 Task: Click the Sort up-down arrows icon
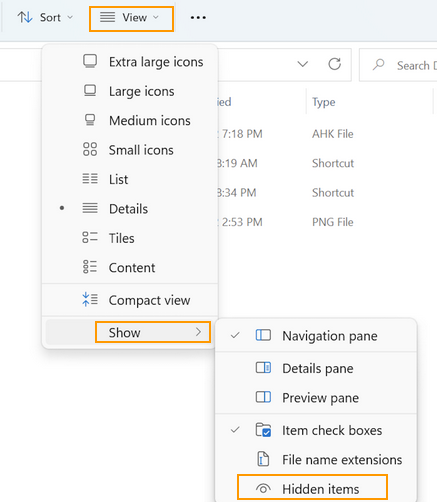[25, 17]
